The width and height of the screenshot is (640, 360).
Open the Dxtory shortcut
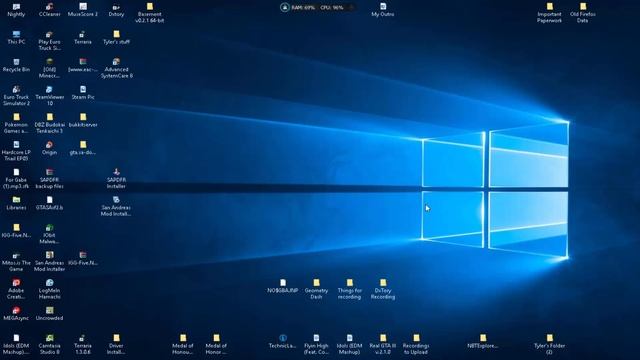click(116, 10)
